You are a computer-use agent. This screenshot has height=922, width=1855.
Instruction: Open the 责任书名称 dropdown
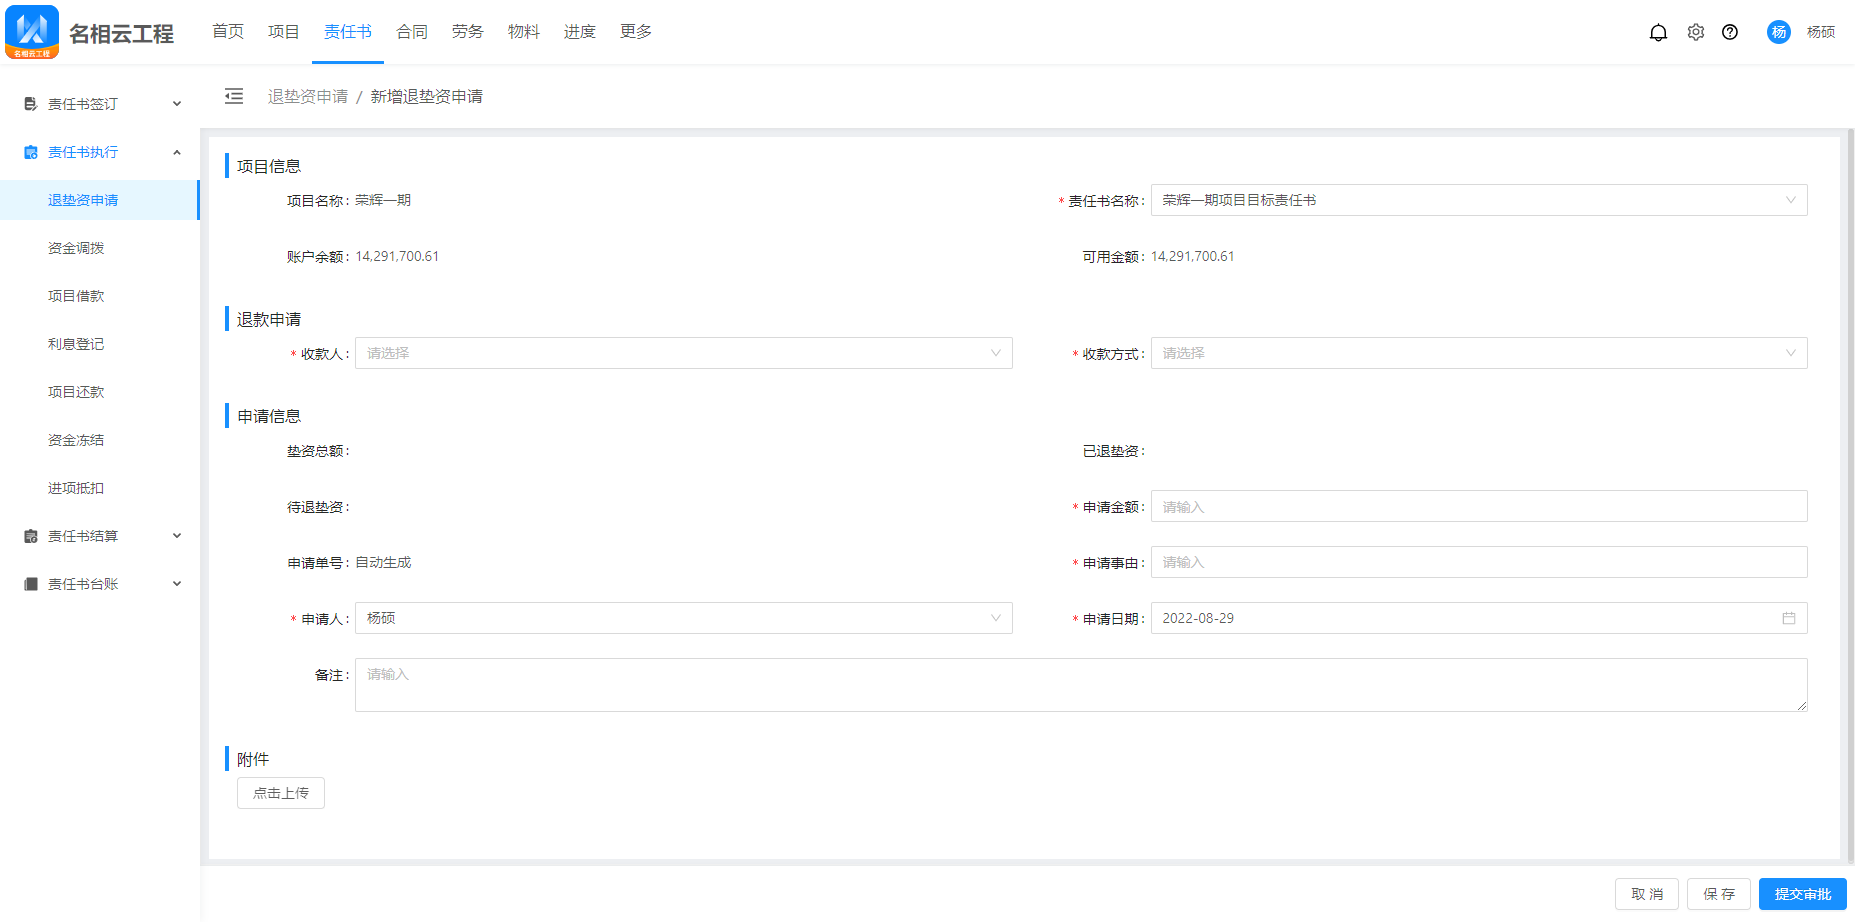[1479, 200]
